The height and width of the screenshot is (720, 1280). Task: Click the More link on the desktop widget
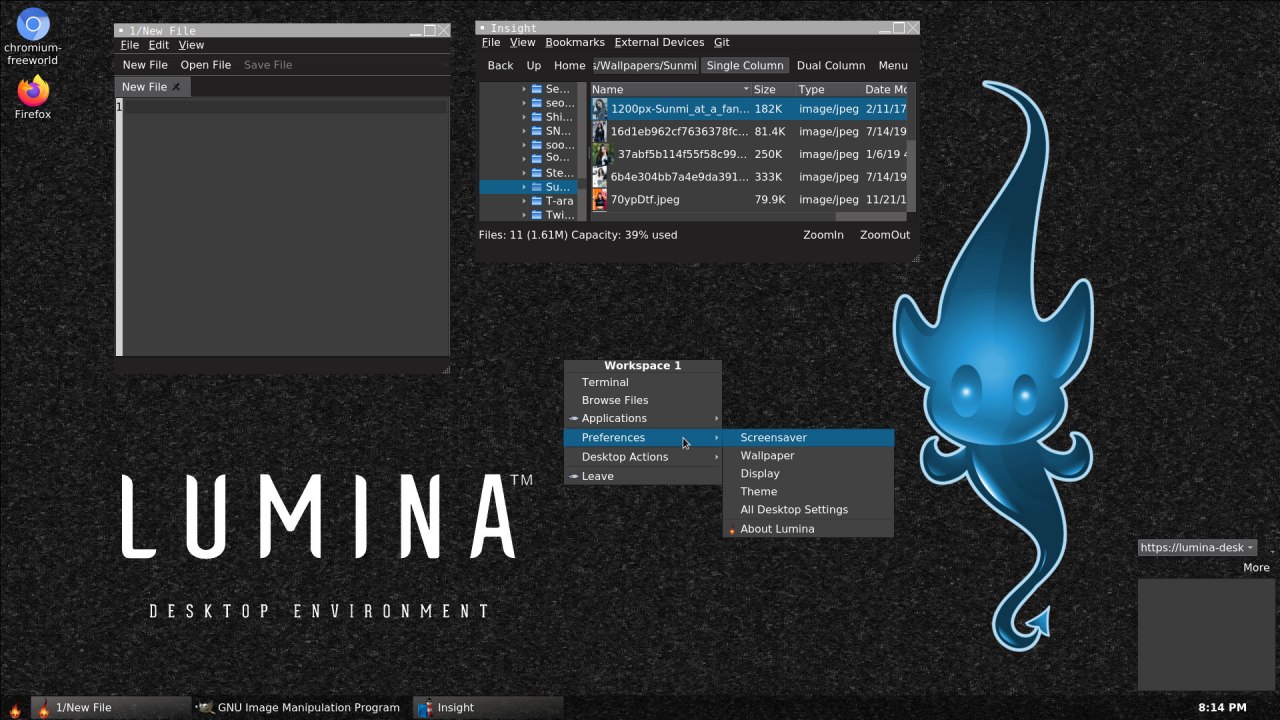click(x=1256, y=568)
